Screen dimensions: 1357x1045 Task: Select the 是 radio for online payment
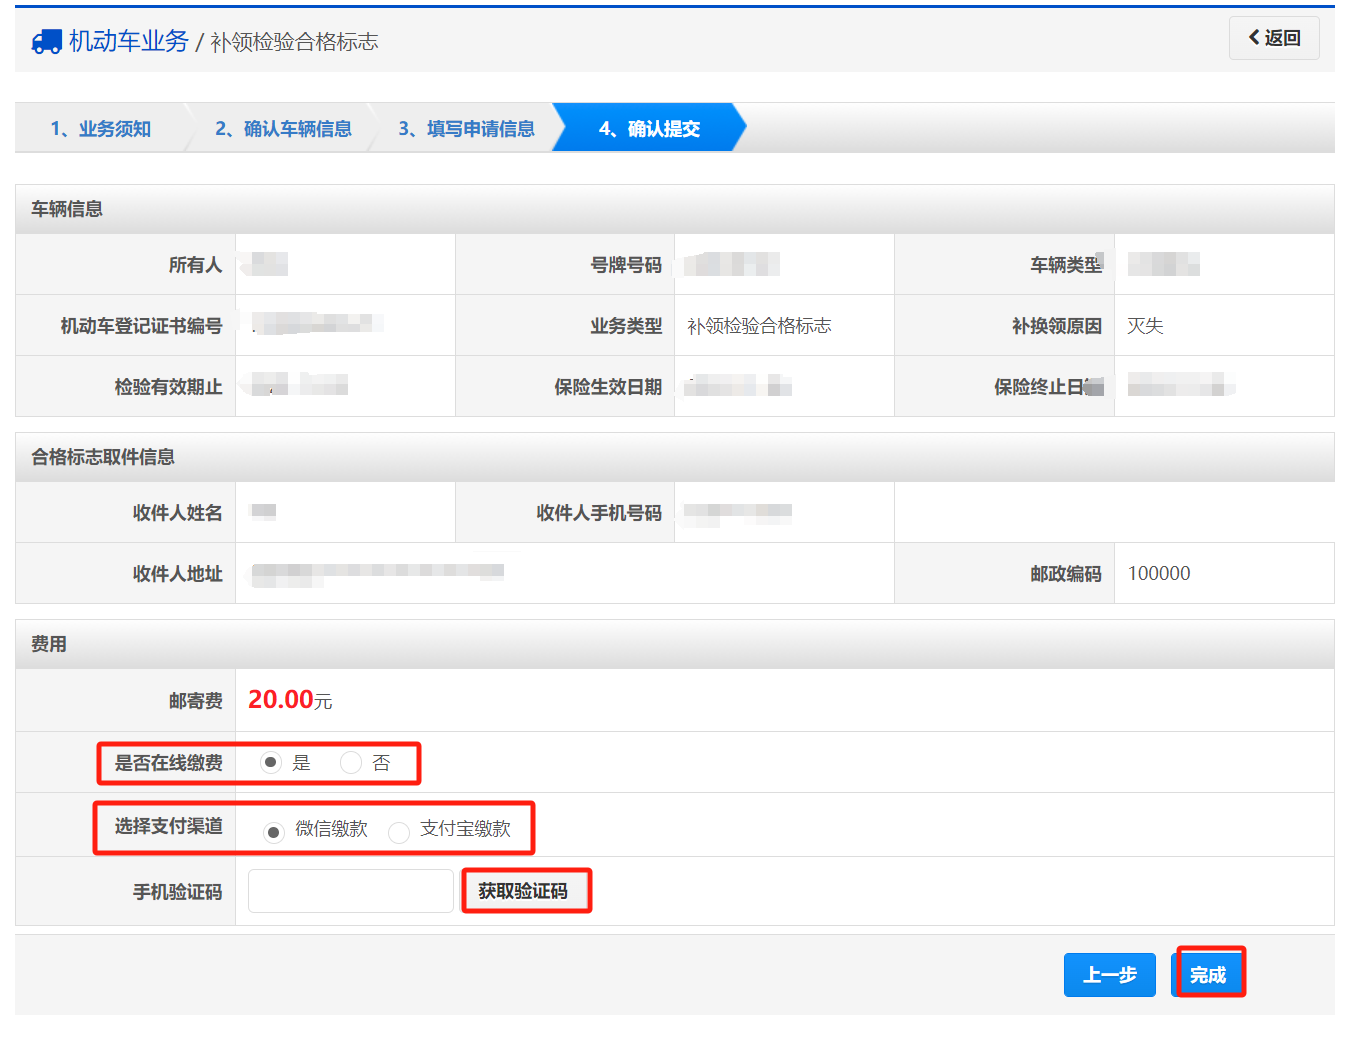tap(269, 762)
